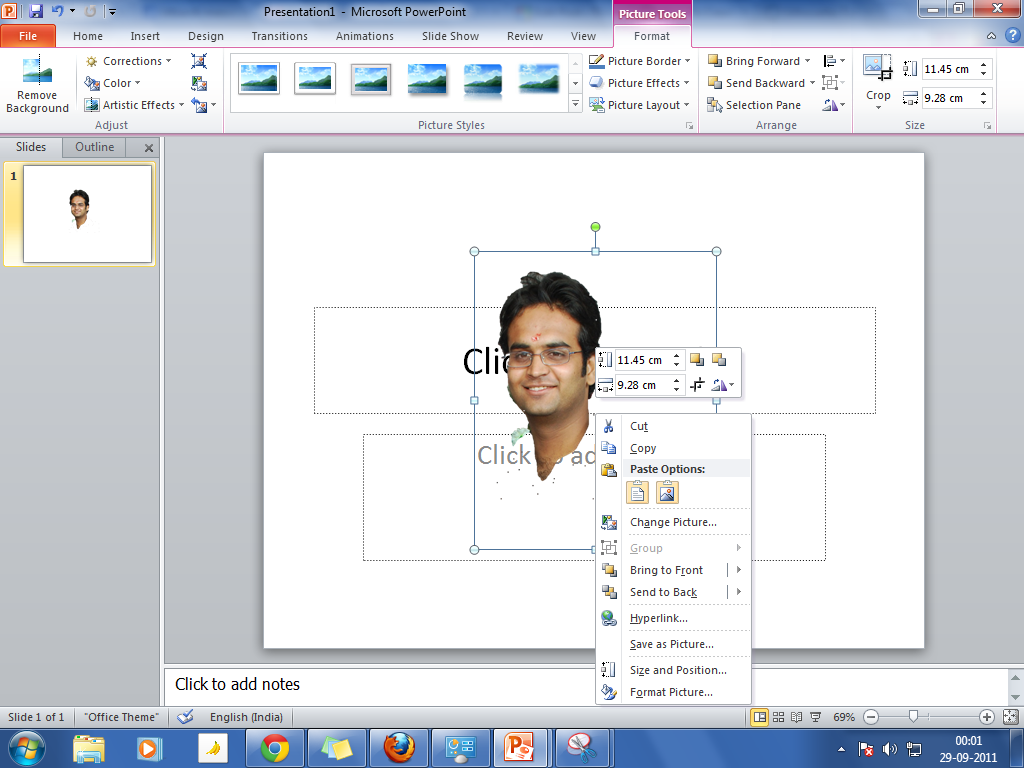Screen dimensions: 1024x768
Task: Open the Transitions ribbon tab
Action: click(x=279, y=36)
